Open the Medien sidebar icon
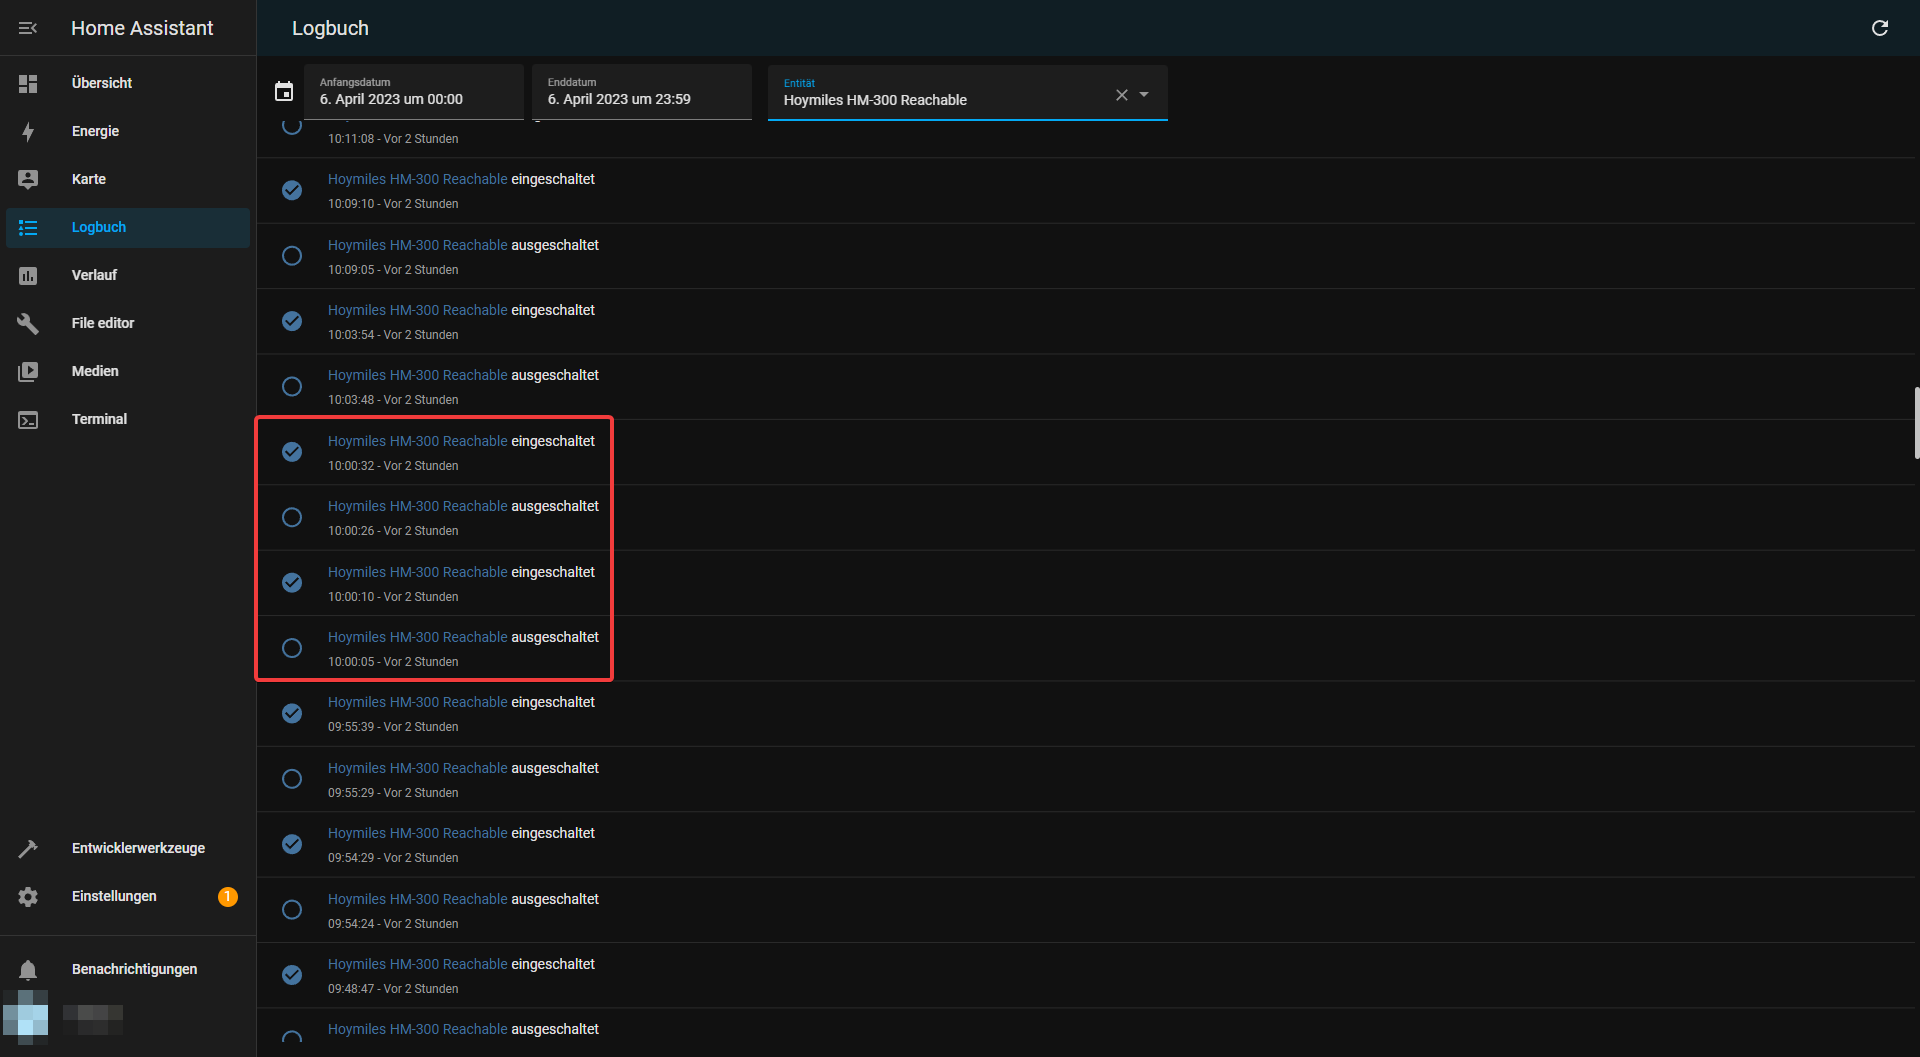 tap(28, 371)
